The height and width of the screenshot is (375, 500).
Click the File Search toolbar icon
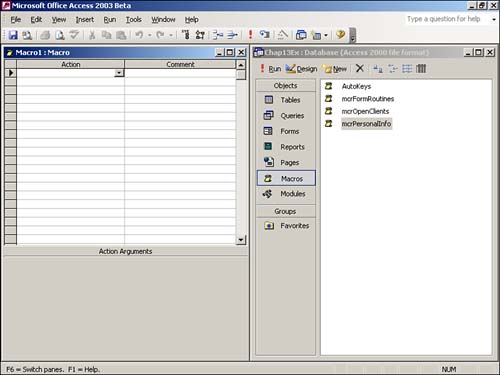click(27, 35)
